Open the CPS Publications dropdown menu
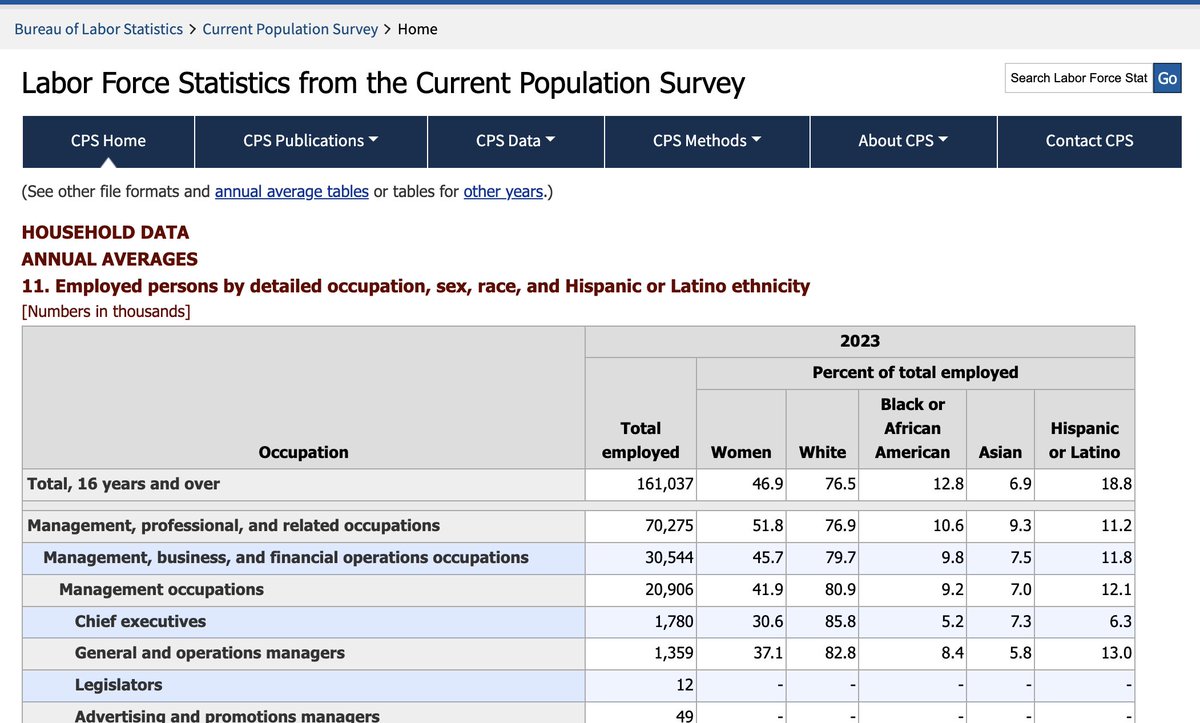This screenshot has height=723, width=1200. (311, 141)
